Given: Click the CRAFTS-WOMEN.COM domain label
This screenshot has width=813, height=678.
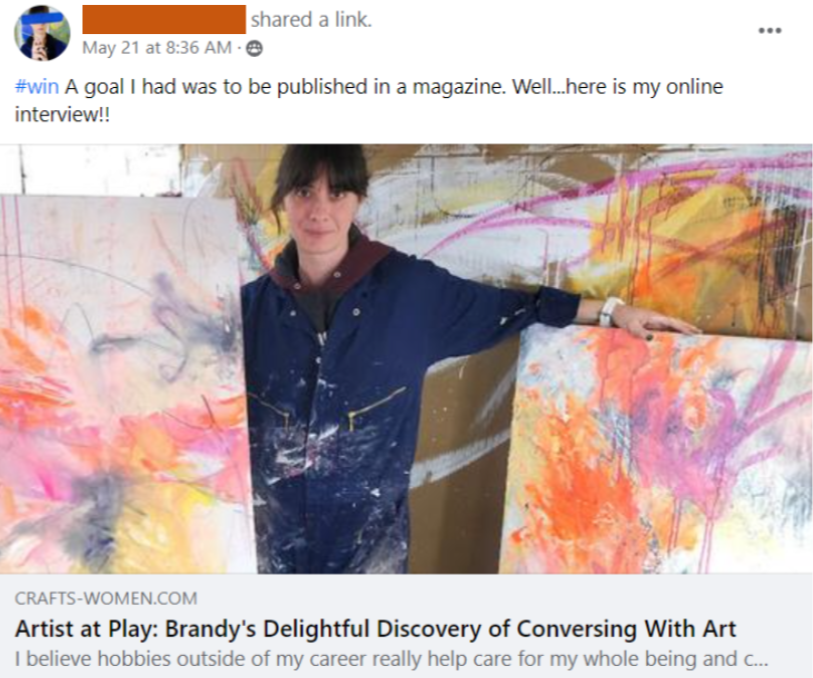Looking at the screenshot, I should (106, 598).
